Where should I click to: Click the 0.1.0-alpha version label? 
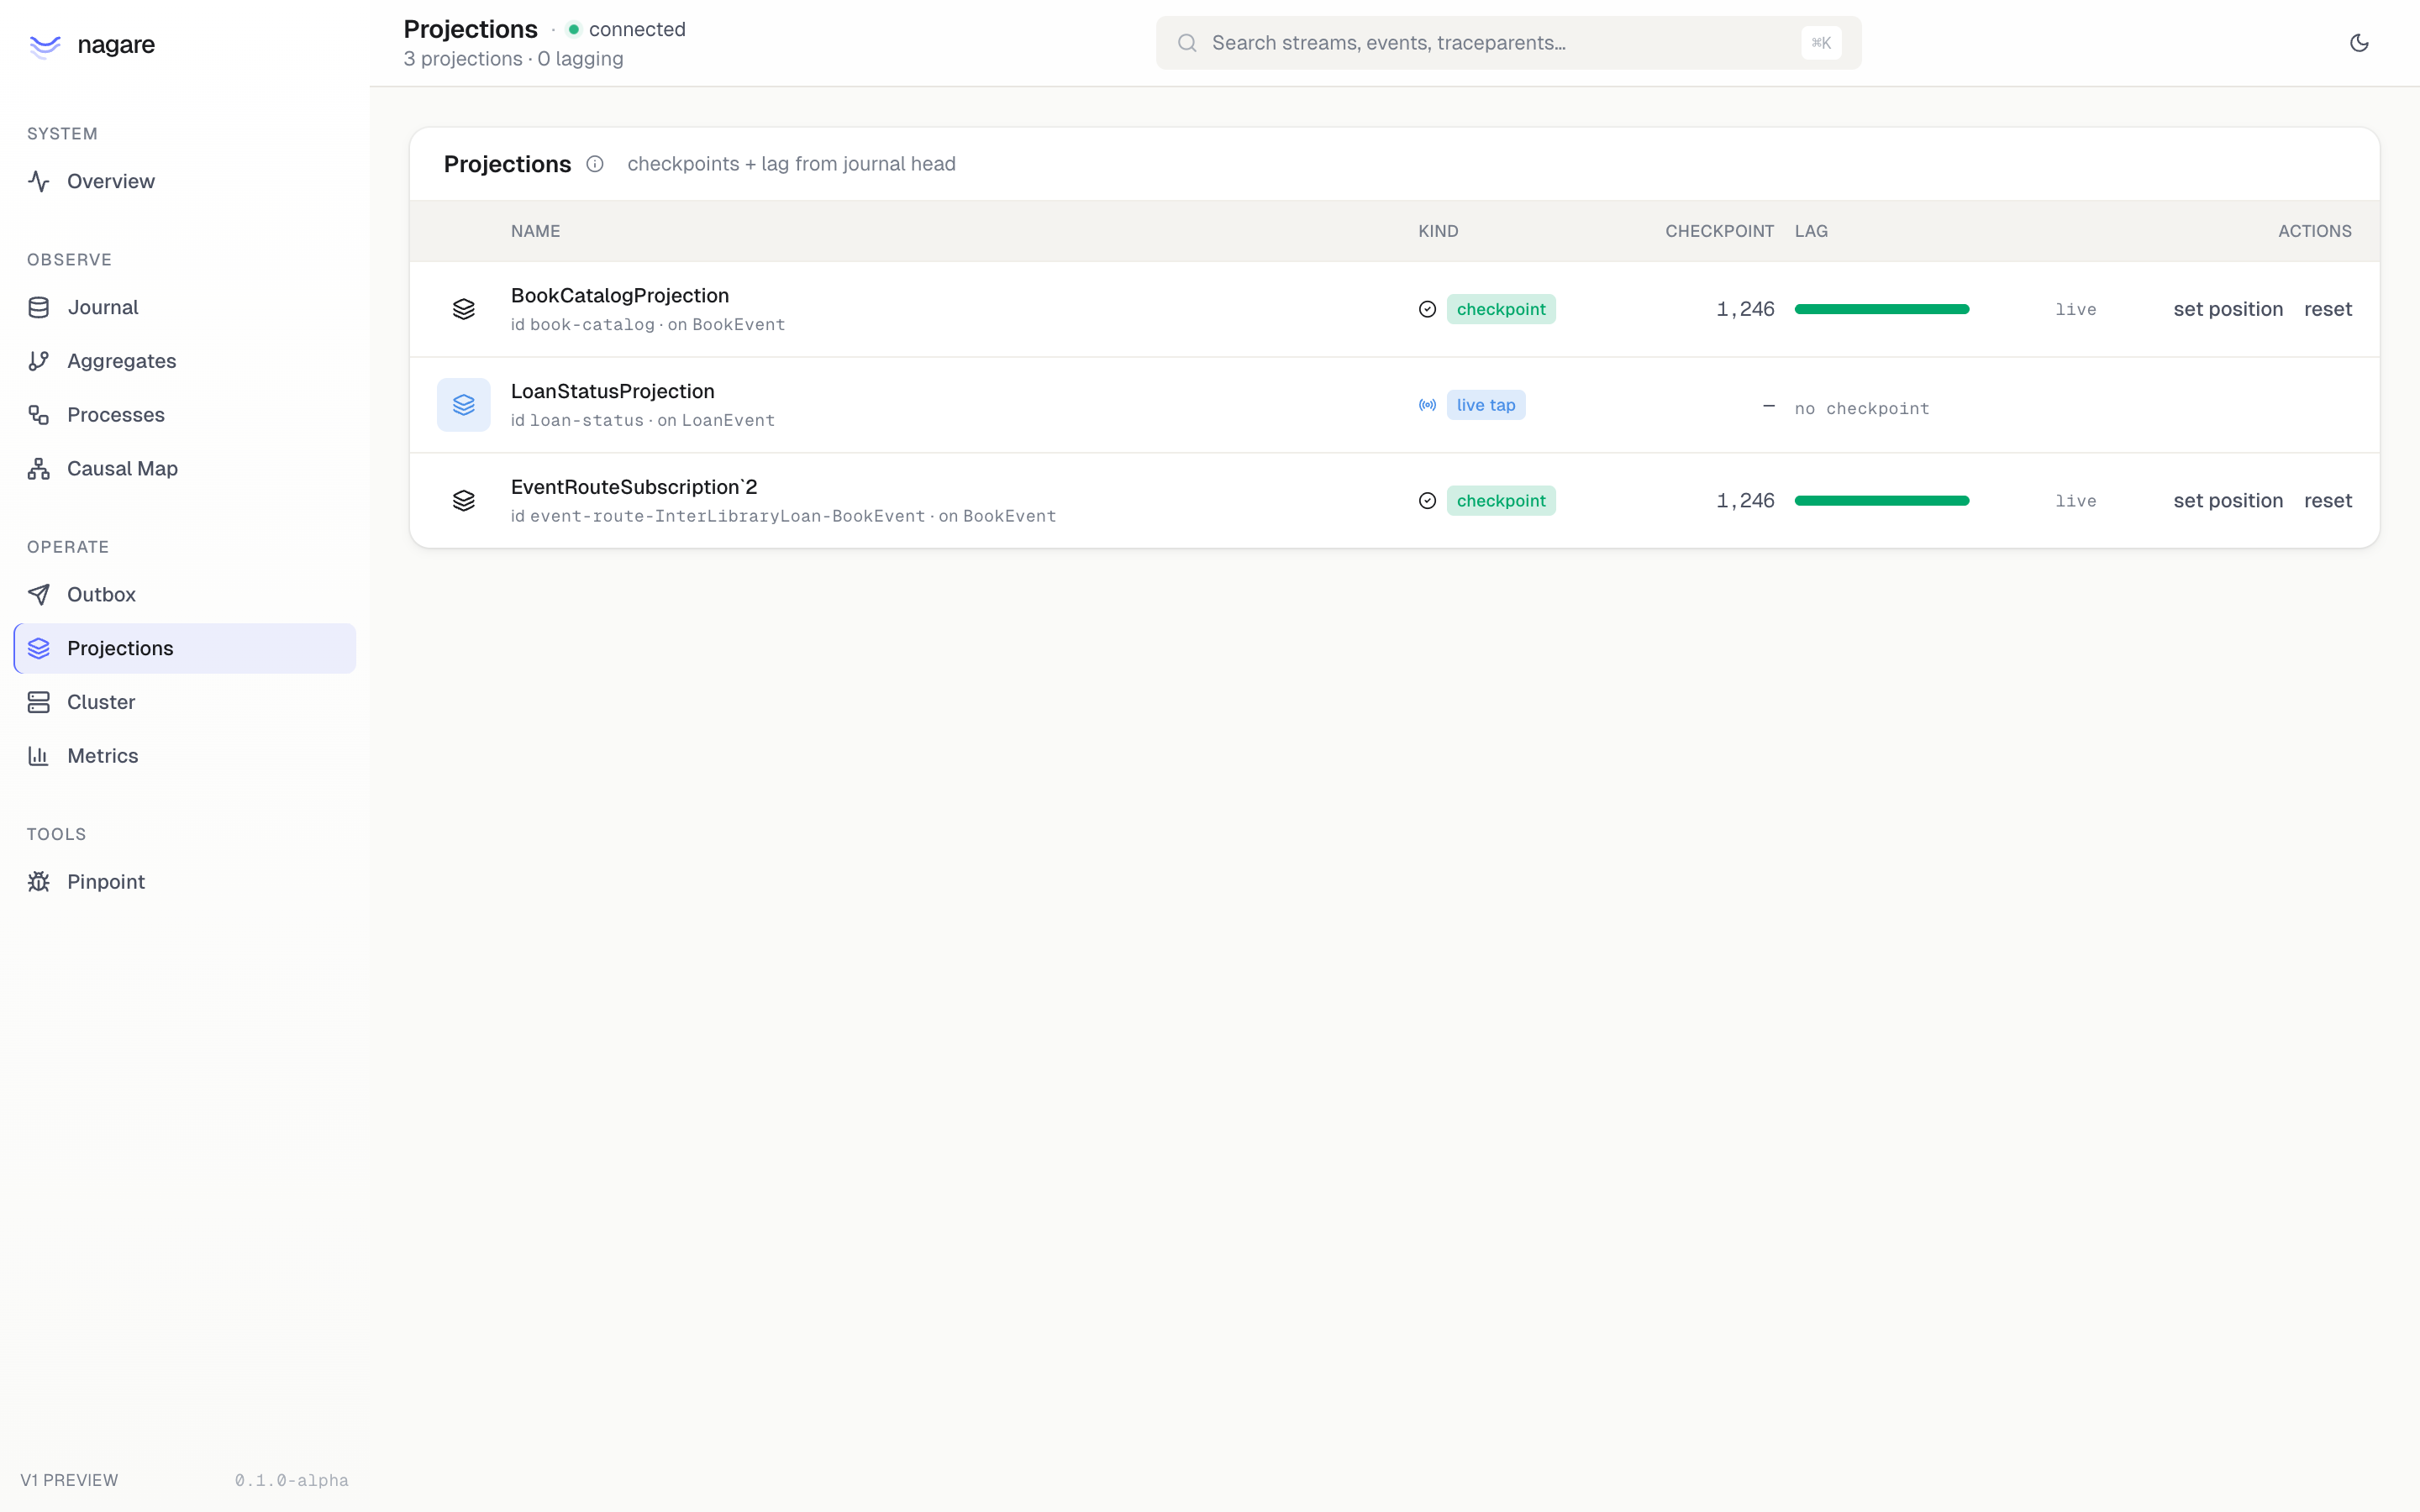[x=292, y=1480]
